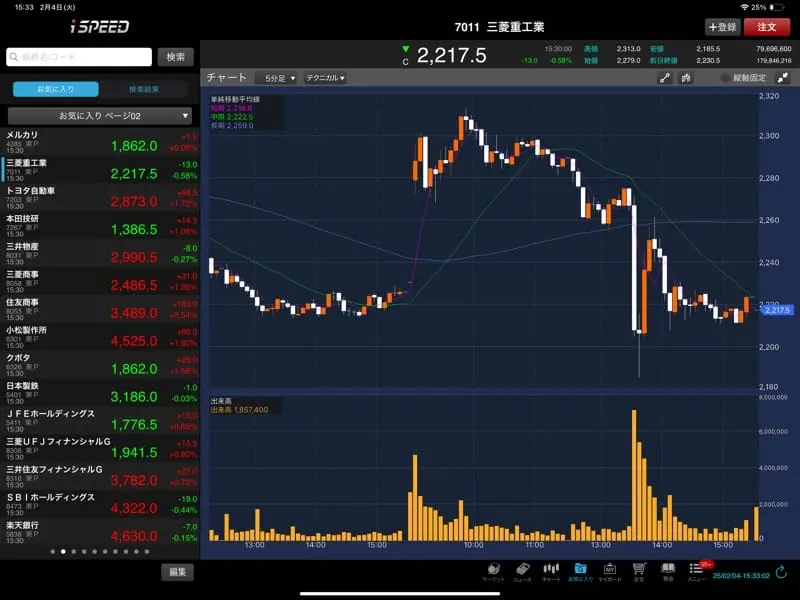
Task: Tap the last page indicator dot
Action: point(147,552)
